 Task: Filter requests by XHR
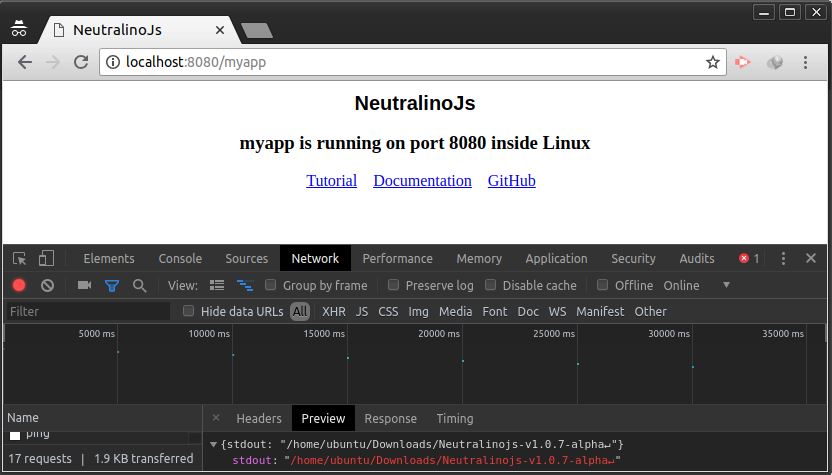334,312
